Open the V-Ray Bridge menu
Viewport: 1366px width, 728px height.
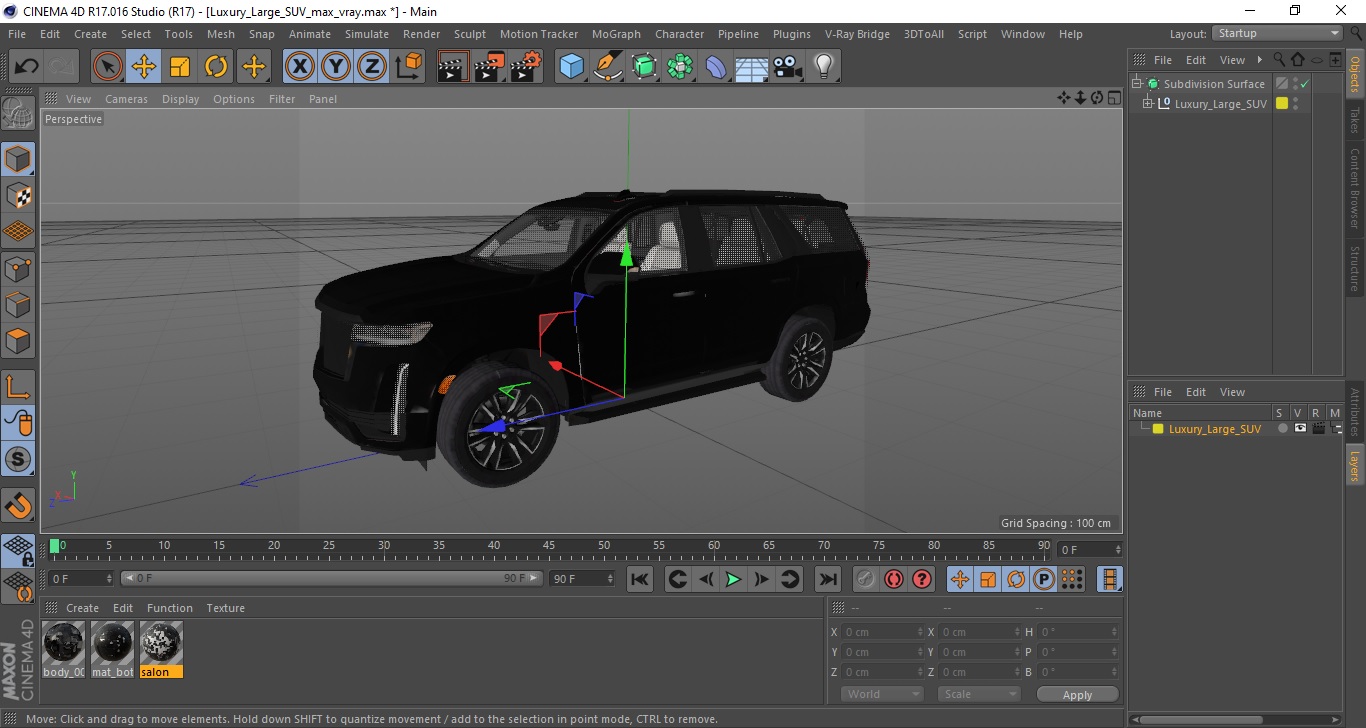[857, 34]
